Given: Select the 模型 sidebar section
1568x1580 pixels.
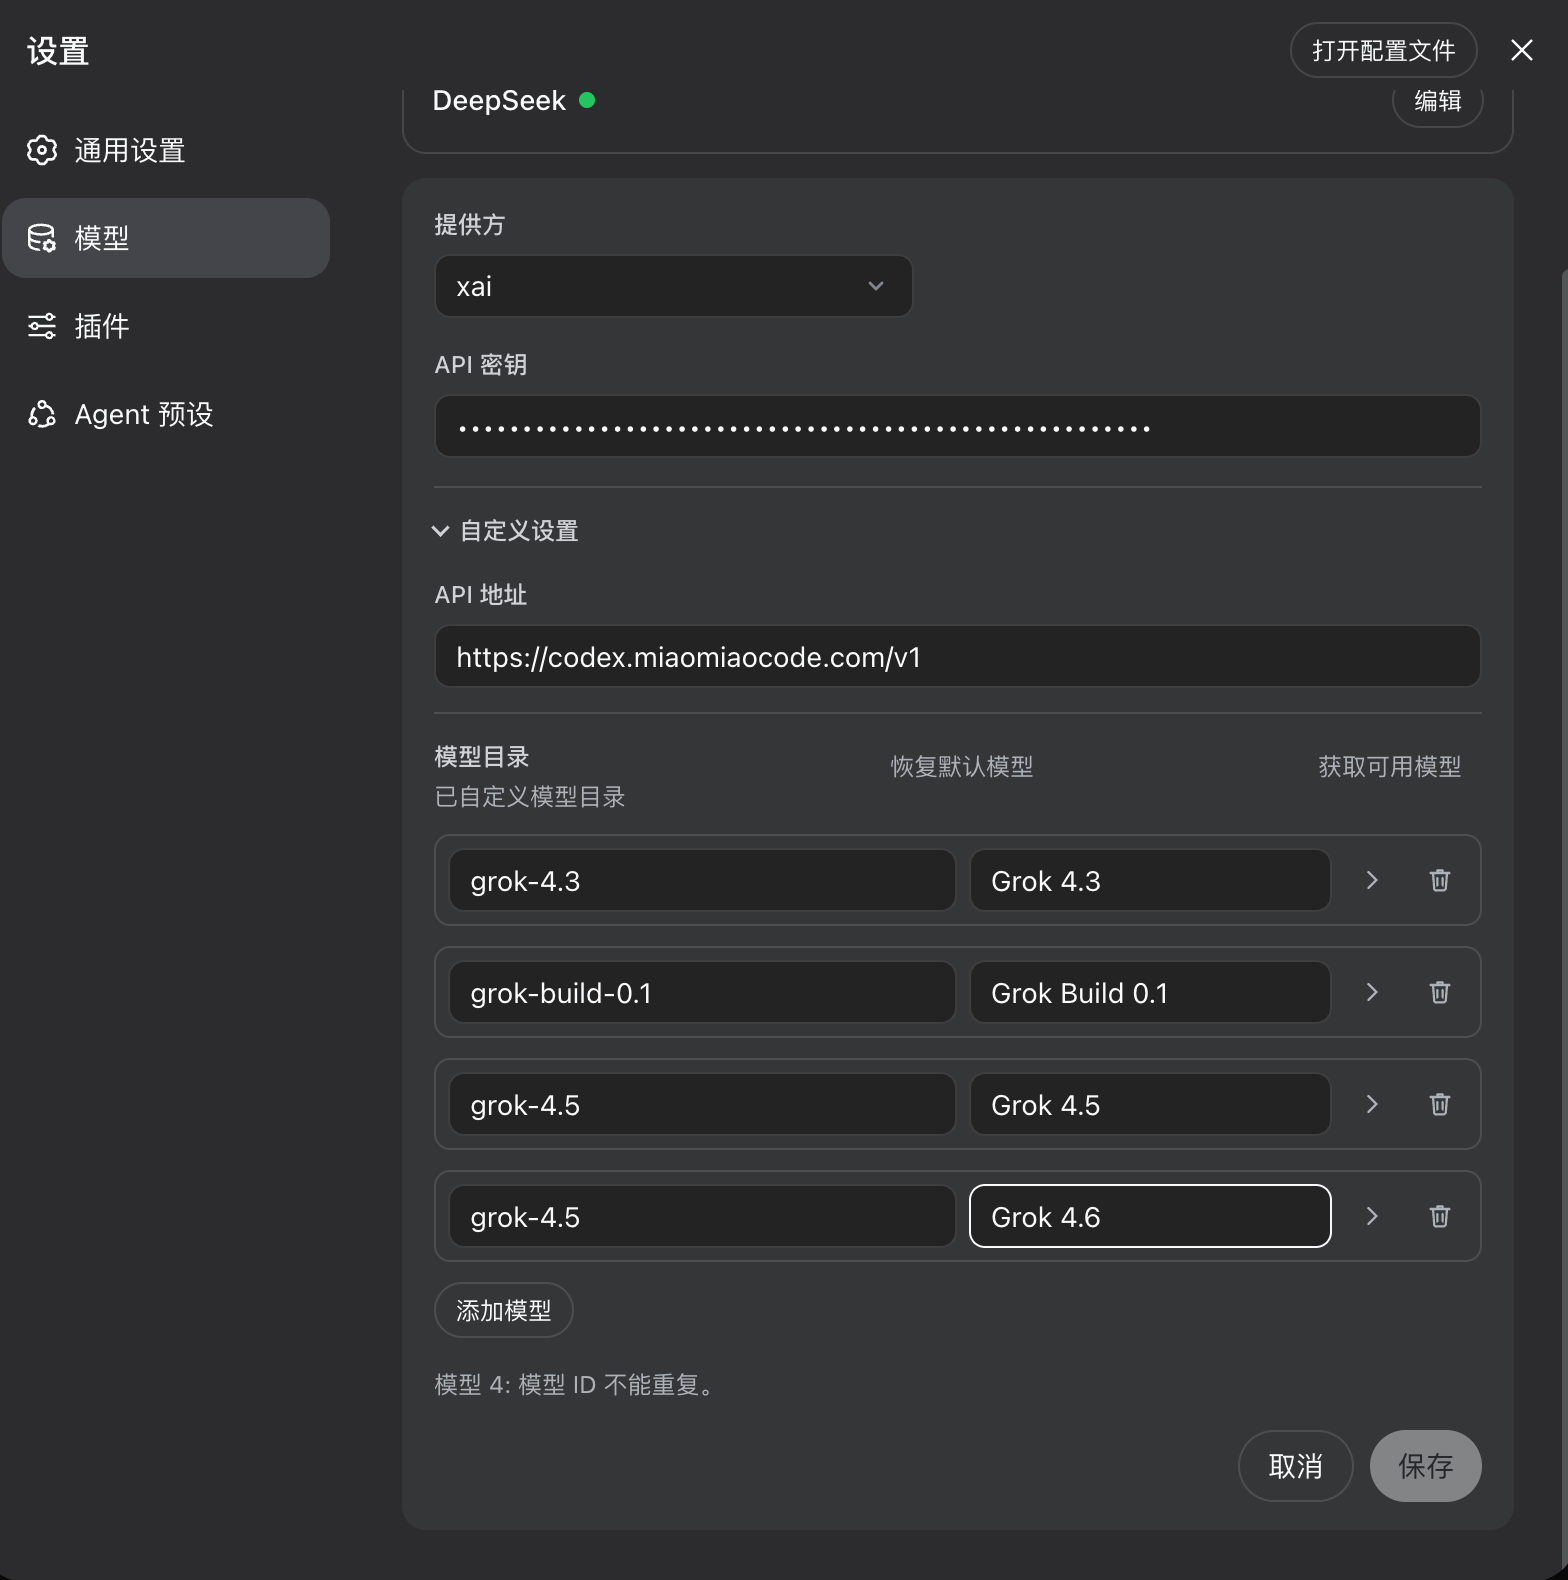Looking at the screenshot, I should (166, 238).
